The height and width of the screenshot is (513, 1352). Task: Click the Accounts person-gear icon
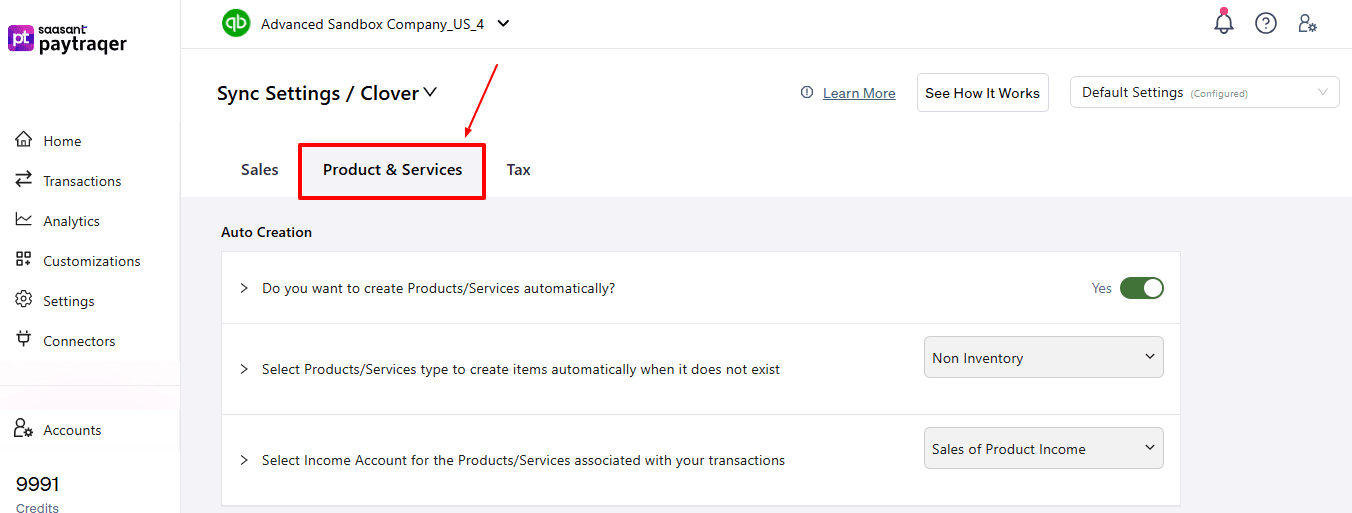click(x=25, y=429)
